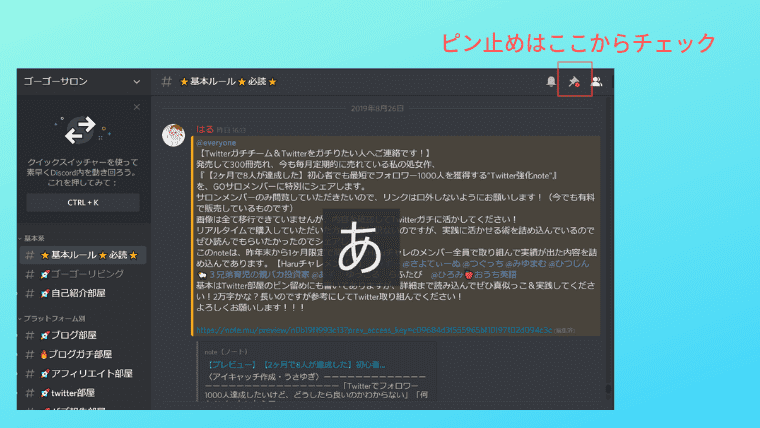Click はる's avatar image

click(174, 135)
